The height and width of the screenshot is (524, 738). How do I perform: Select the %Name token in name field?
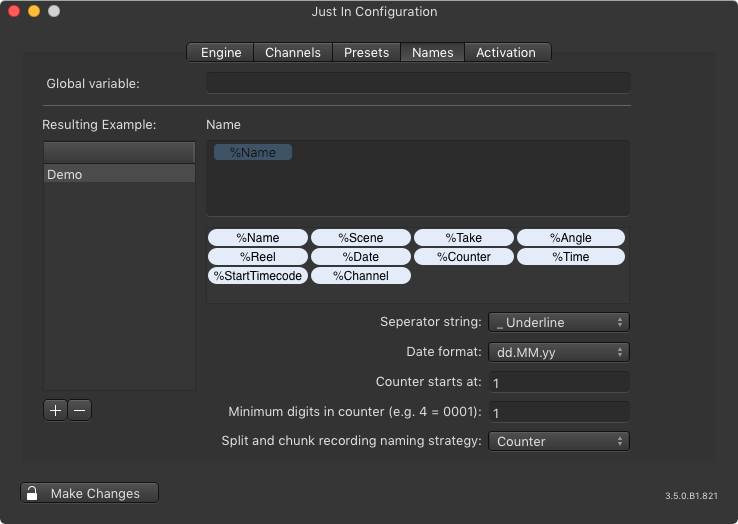click(253, 152)
